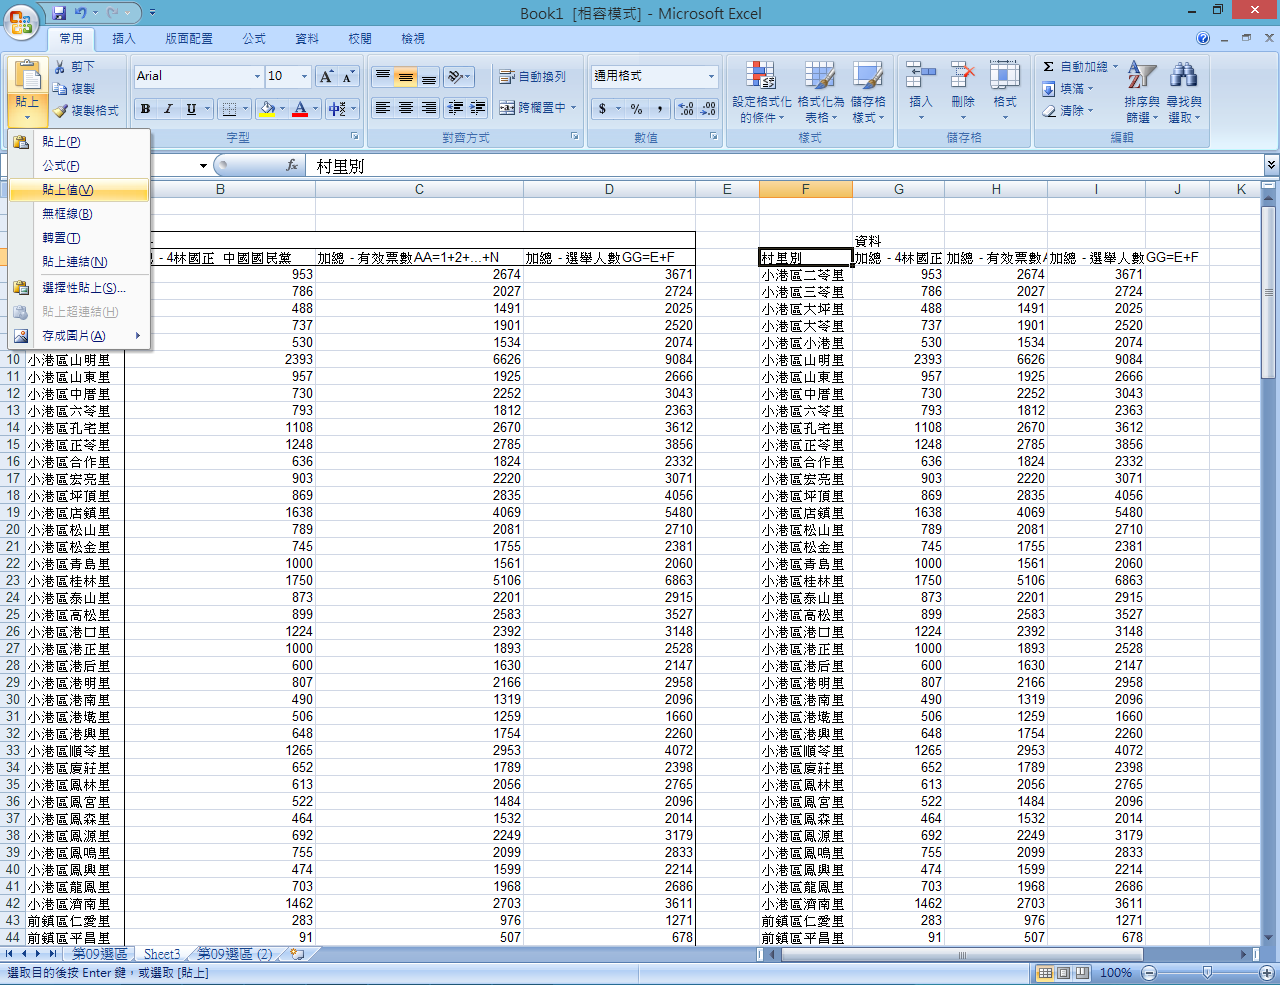
Task: Select Transpose (轉置) in the paste menu
Action: click(61, 238)
